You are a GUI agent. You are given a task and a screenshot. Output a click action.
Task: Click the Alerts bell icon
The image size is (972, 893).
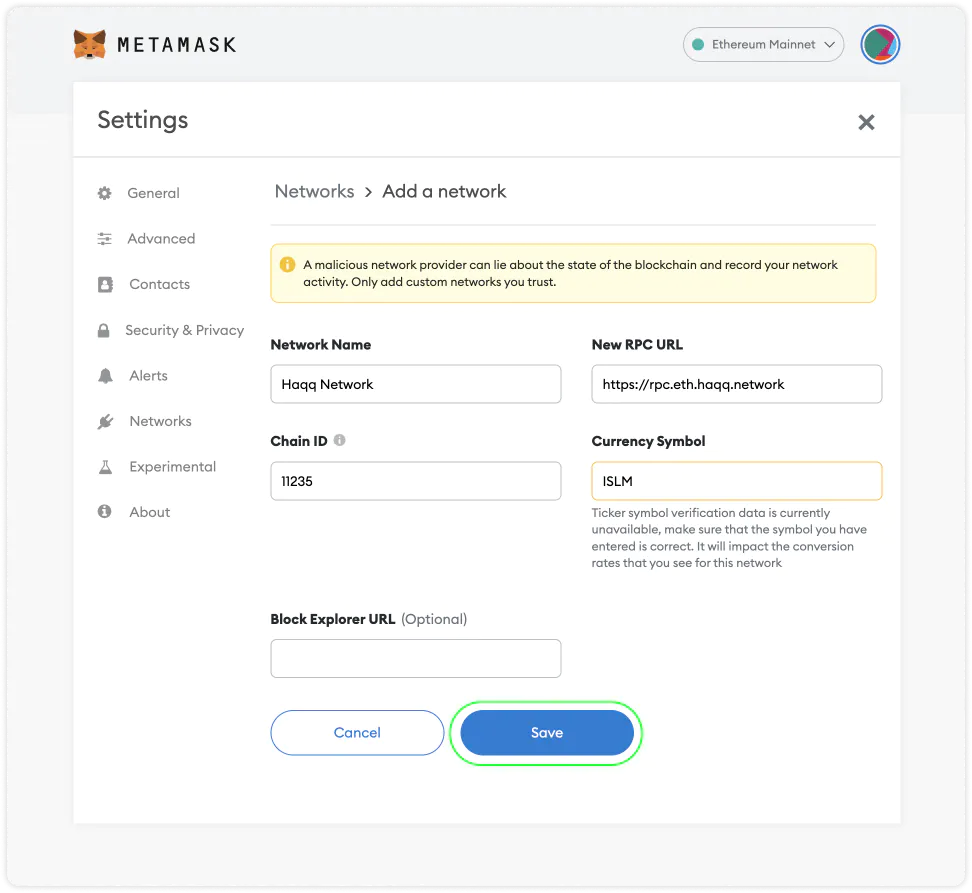[105, 376]
